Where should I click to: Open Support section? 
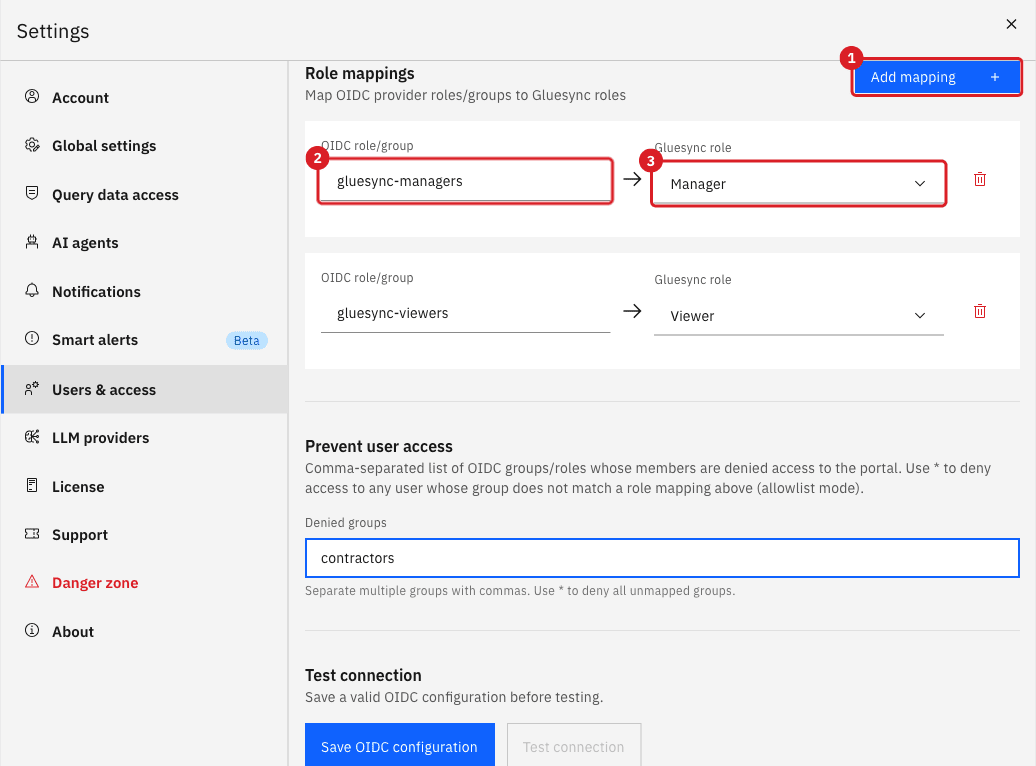[145, 535]
